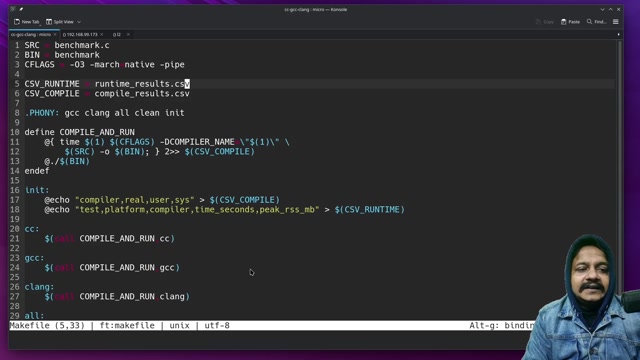Click the Paste toolbar button

coord(570,22)
